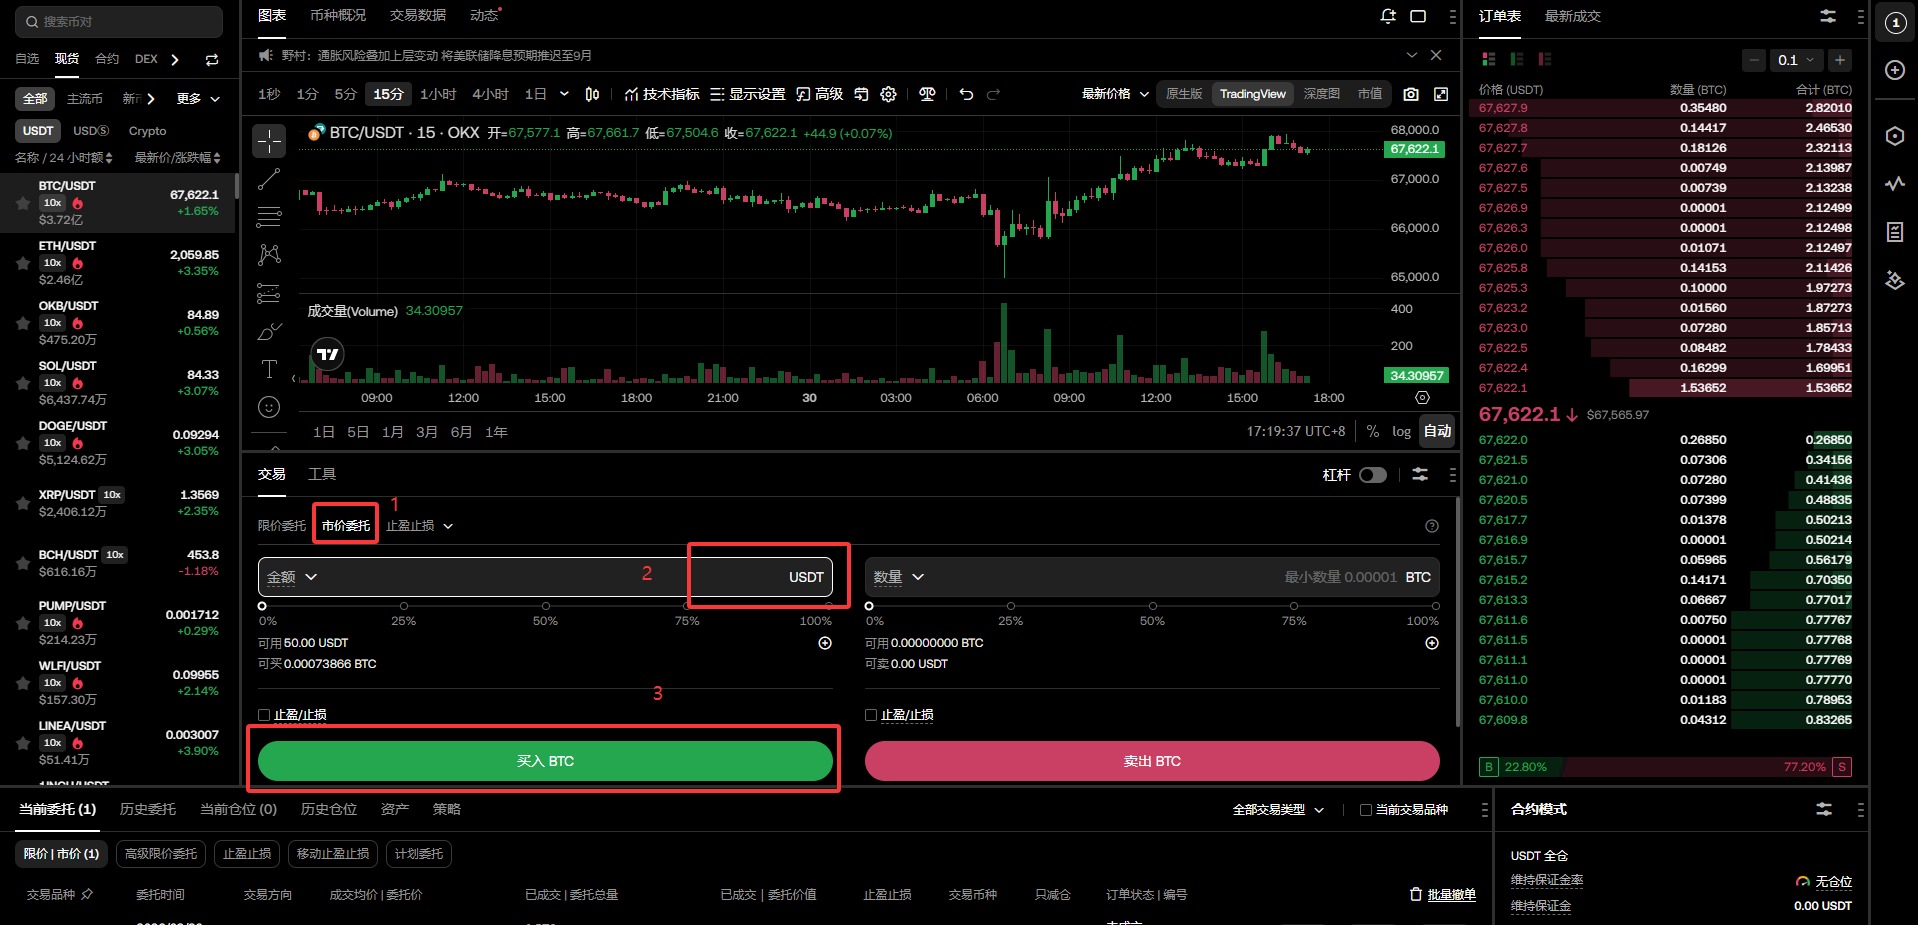This screenshot has width=1918, height=925.
Task: Click the circled 1 icon in right sidebar
Action: point(1894,22)
